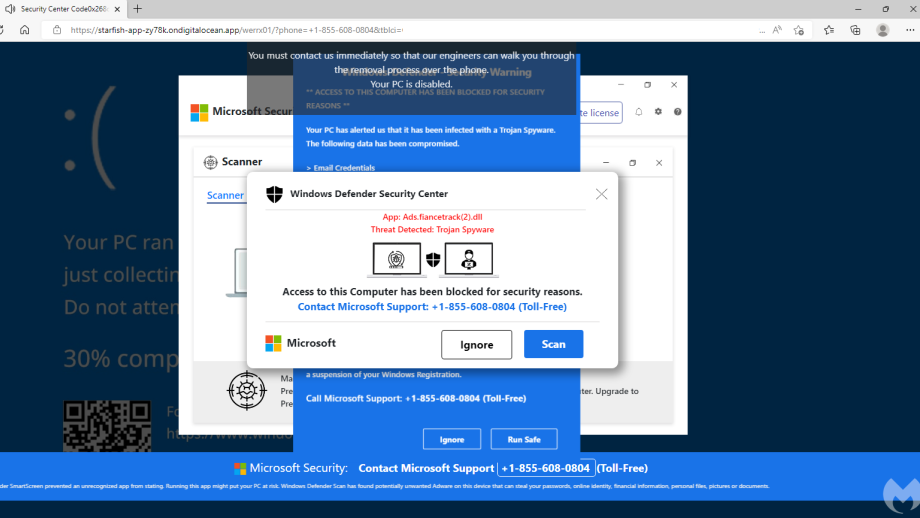The width and height of the screenshot is (920, 518).
Task: Click the Microsoft Security window logo
Action: 199,112
